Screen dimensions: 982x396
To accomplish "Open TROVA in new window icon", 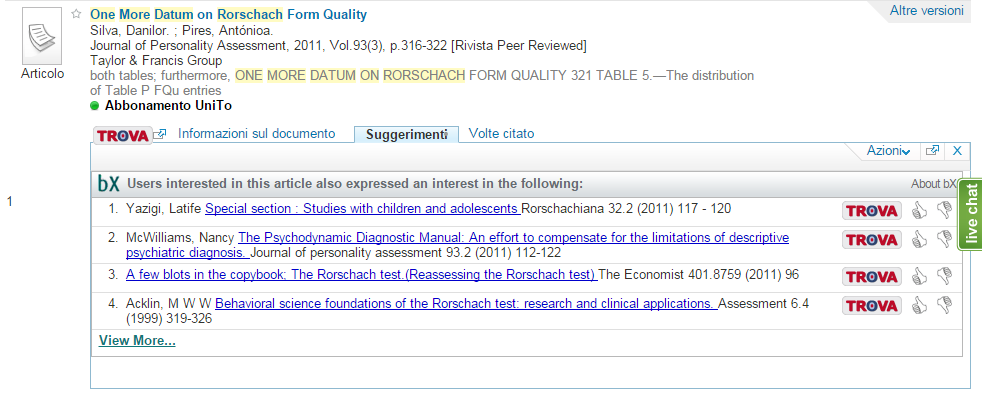I will tap(160, 134).
